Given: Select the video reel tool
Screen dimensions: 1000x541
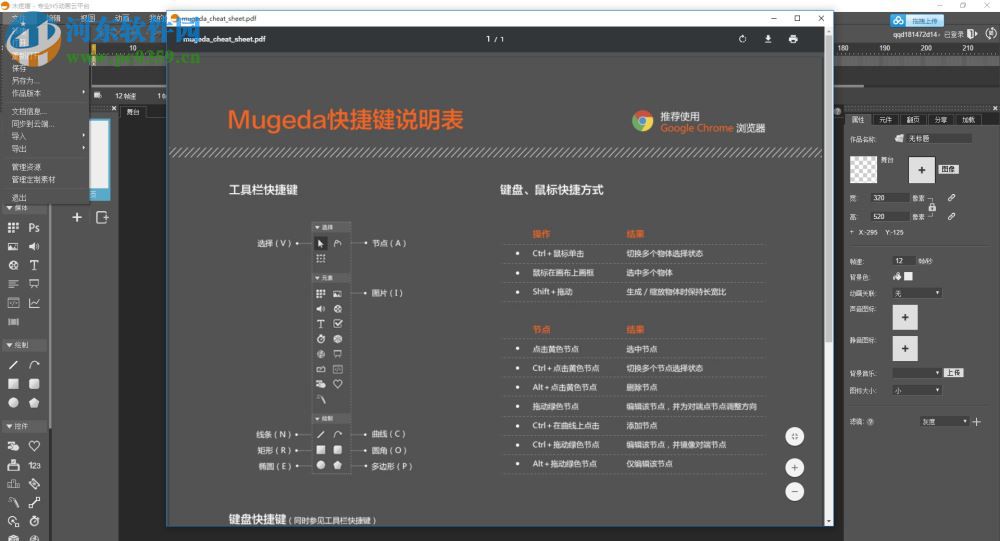Looking at the screenshot, I should click(13, 265).
